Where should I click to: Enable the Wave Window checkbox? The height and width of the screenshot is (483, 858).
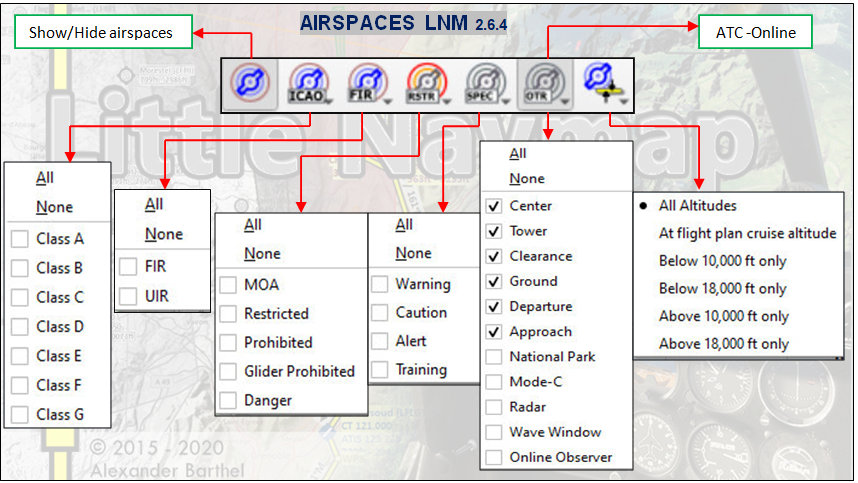494,432
